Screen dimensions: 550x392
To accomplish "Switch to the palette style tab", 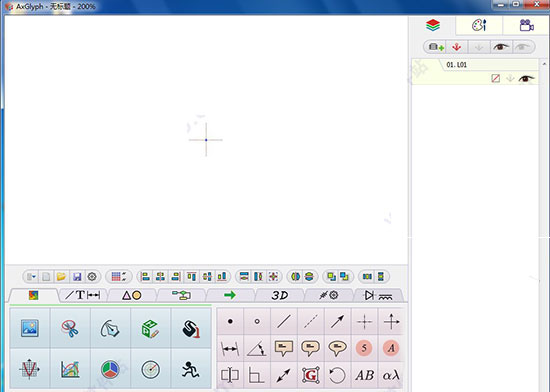I will [x=479, y=25].
